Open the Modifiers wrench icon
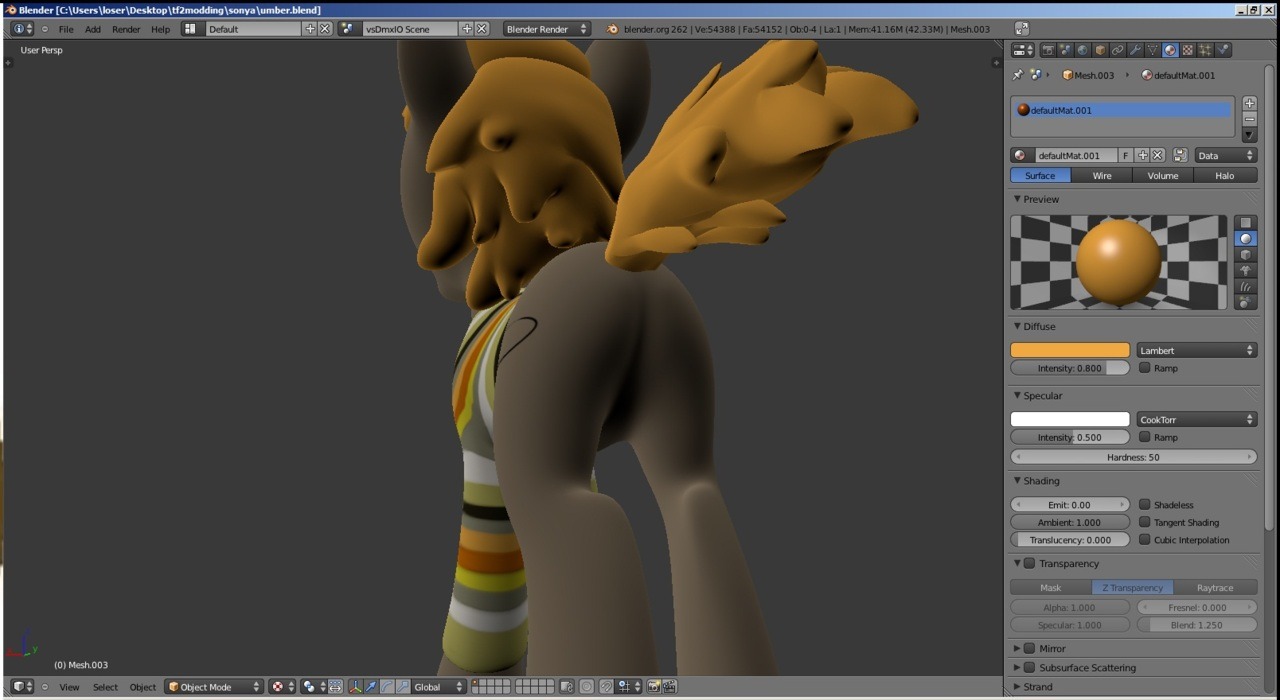 coord(1135,50)
